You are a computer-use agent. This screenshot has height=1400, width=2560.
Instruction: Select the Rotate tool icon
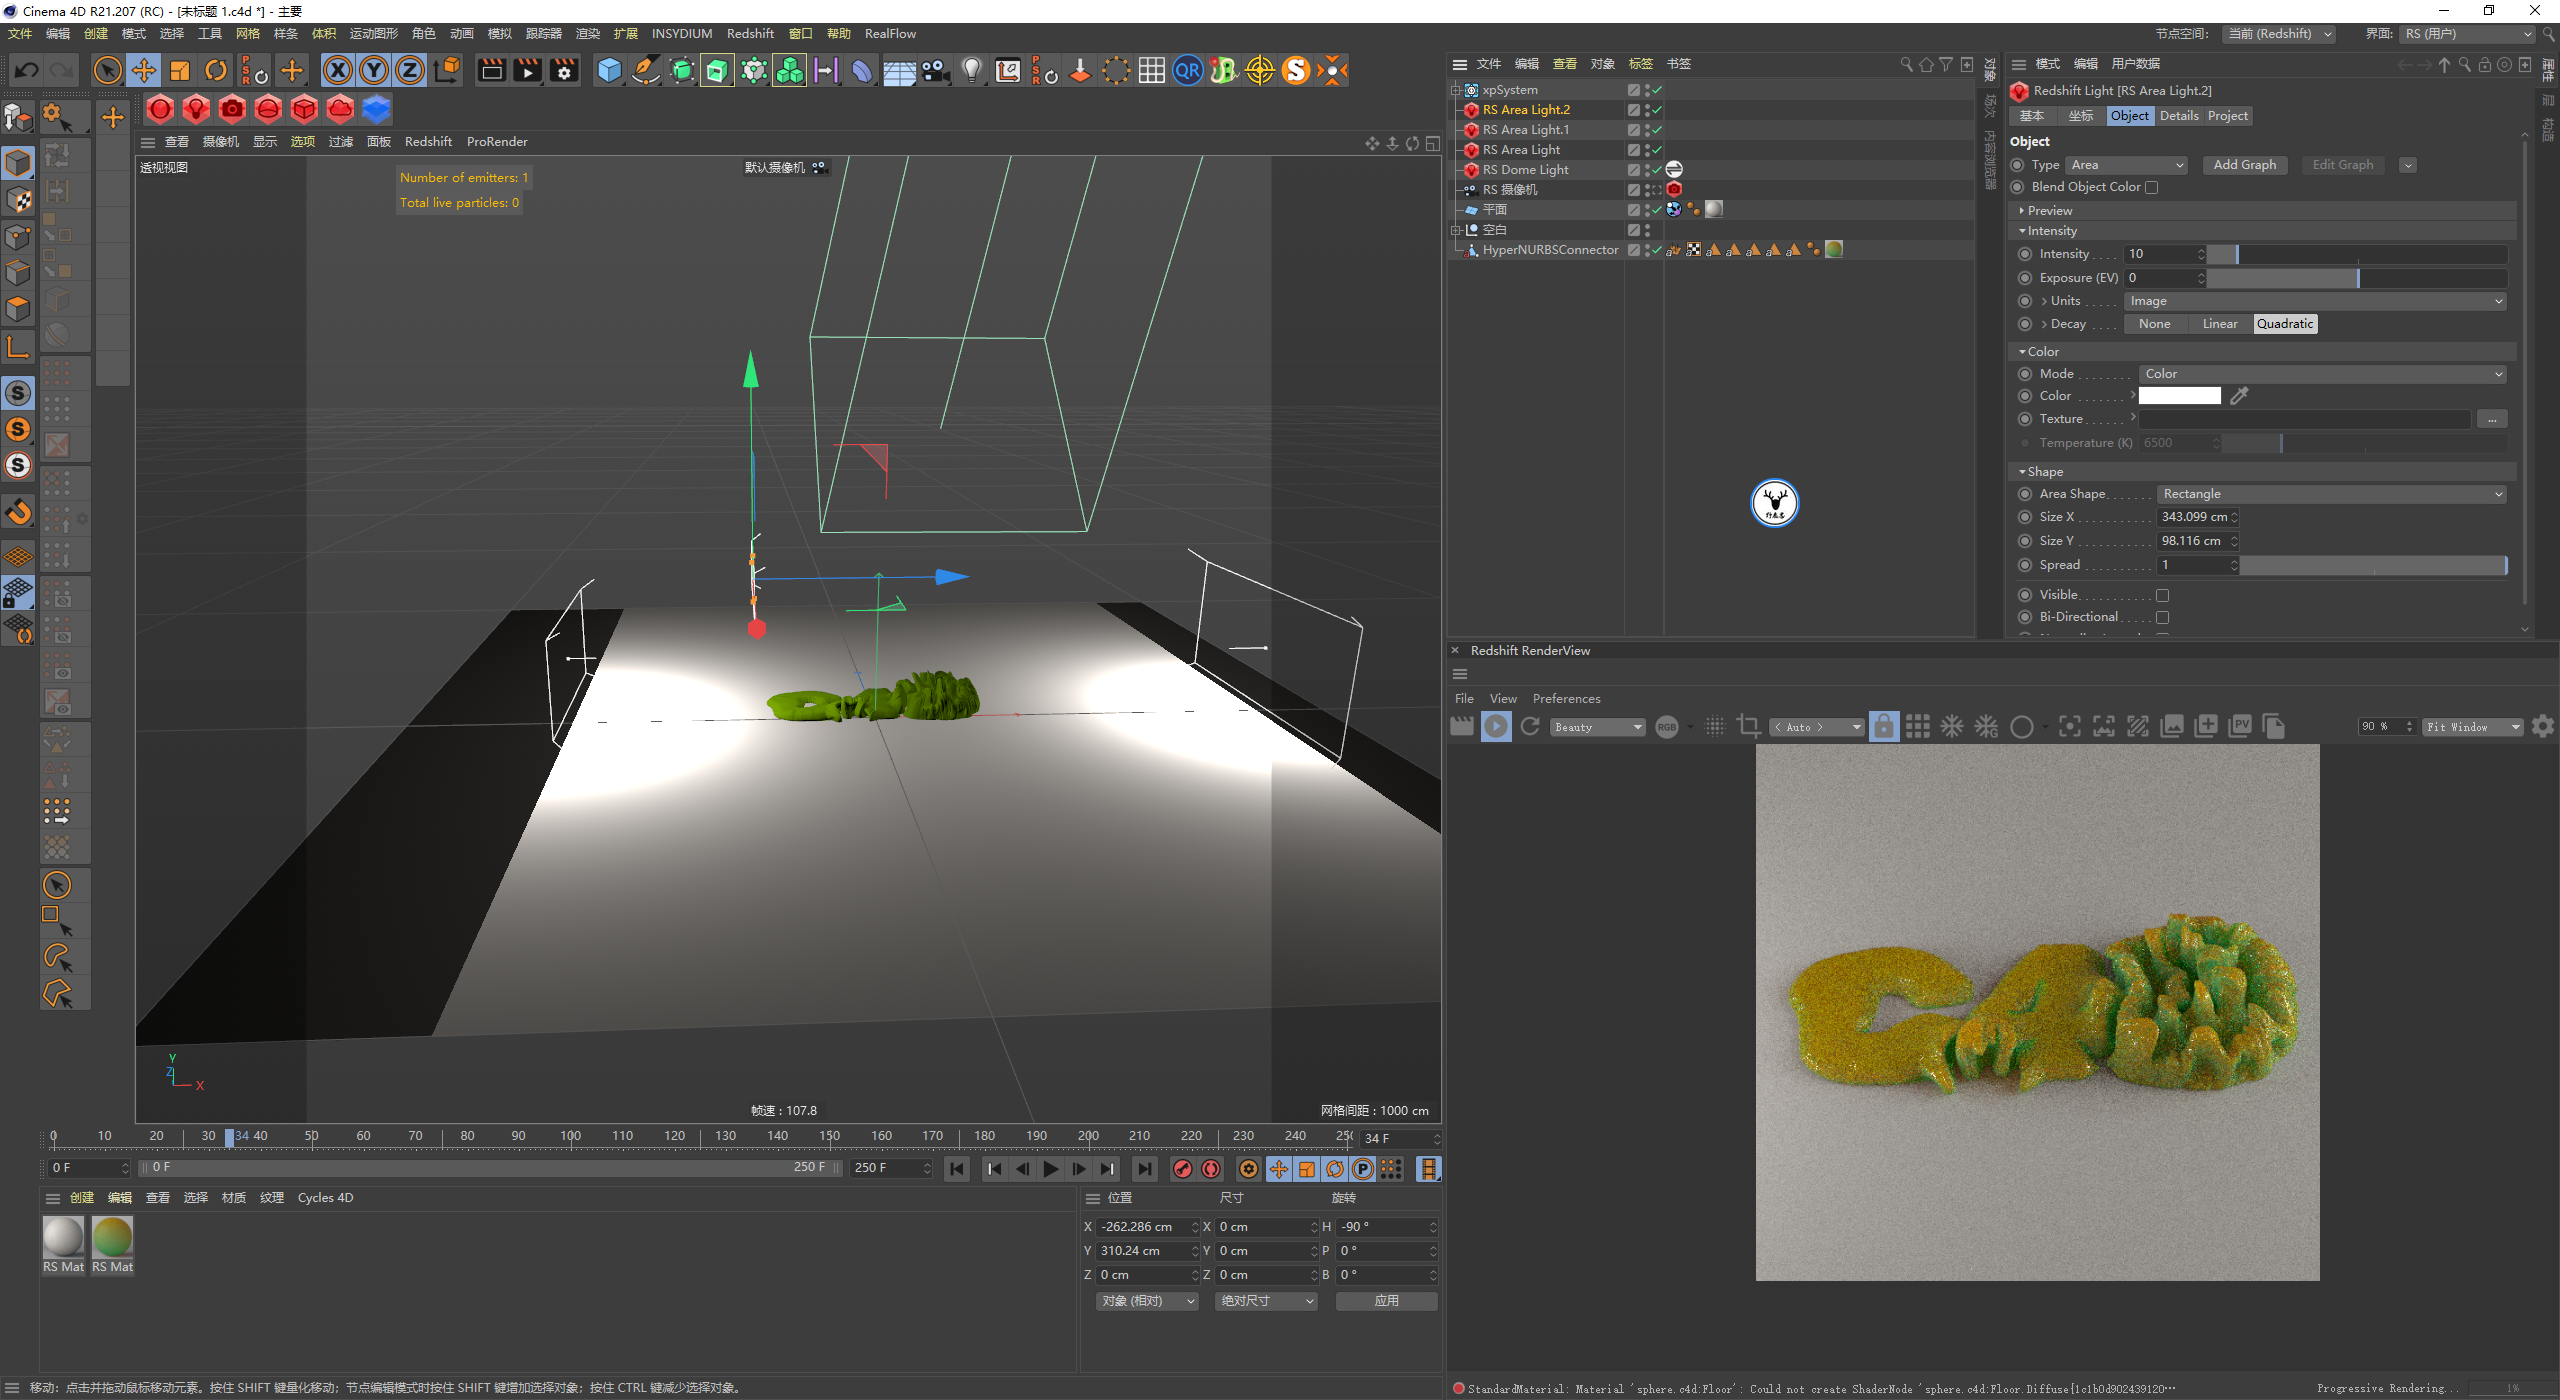[x=216, y=70]
